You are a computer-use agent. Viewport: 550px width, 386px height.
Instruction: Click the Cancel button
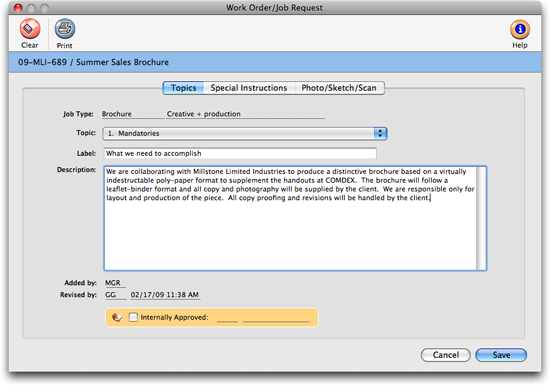tap(445, 355)
